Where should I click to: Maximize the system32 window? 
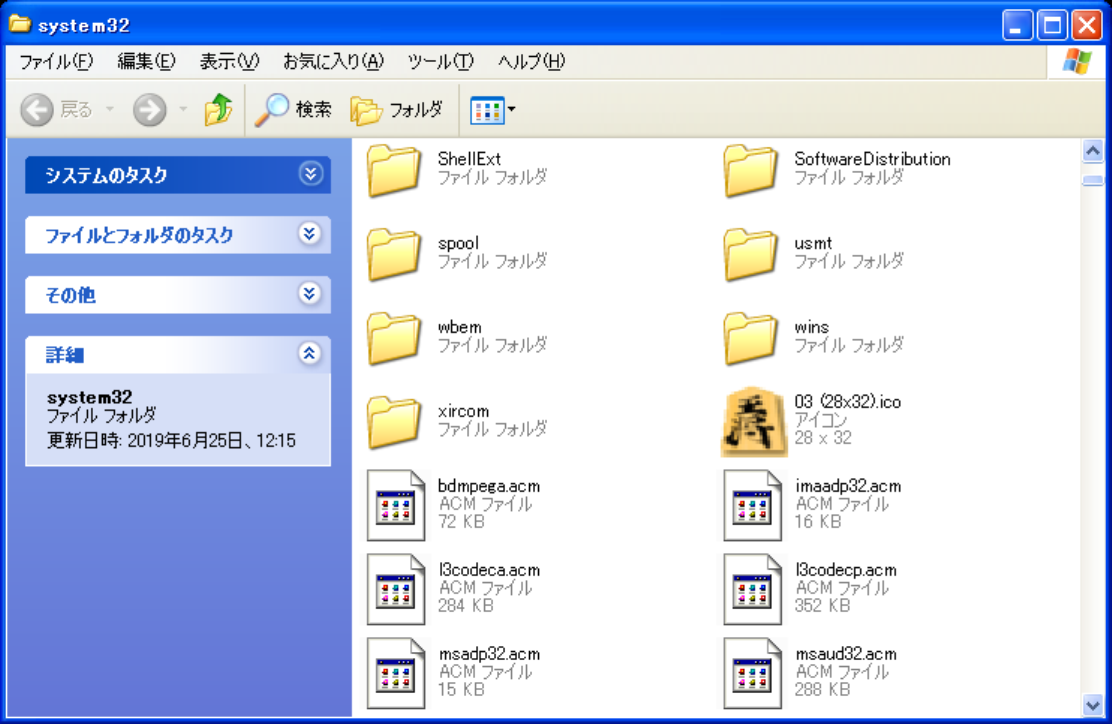(x=1052, y=26)
